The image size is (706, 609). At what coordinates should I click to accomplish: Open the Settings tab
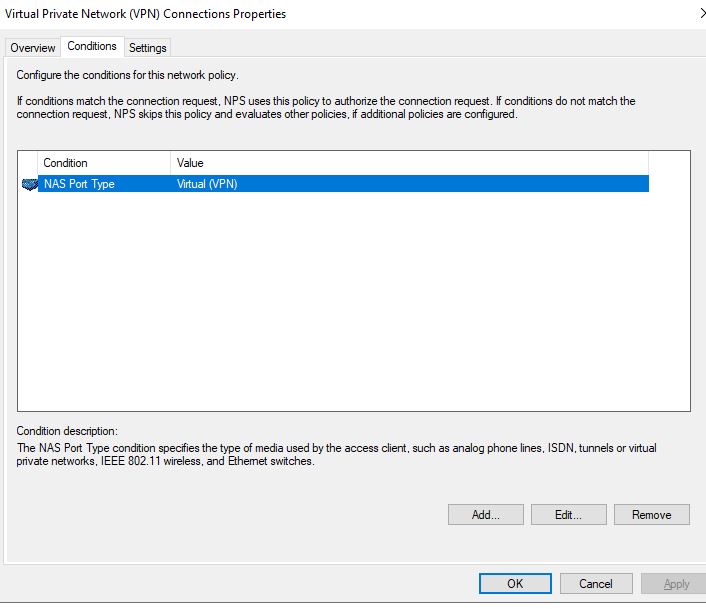(x=148, y=48)
